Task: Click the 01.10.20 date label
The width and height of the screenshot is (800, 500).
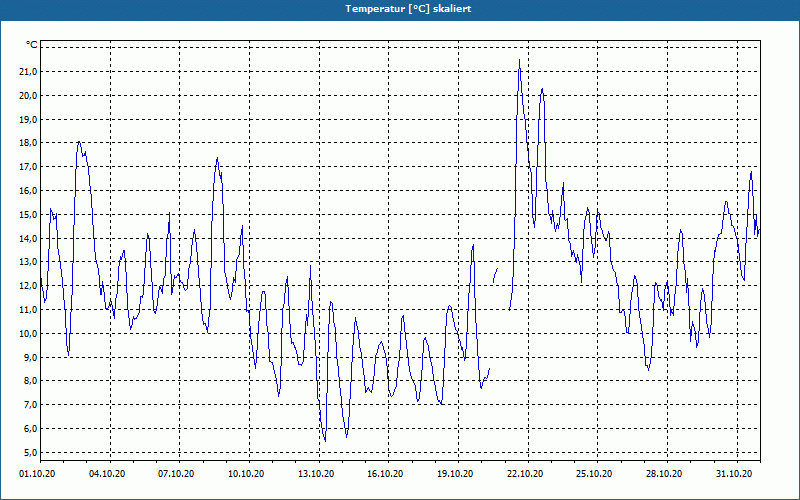Action: 37,474
